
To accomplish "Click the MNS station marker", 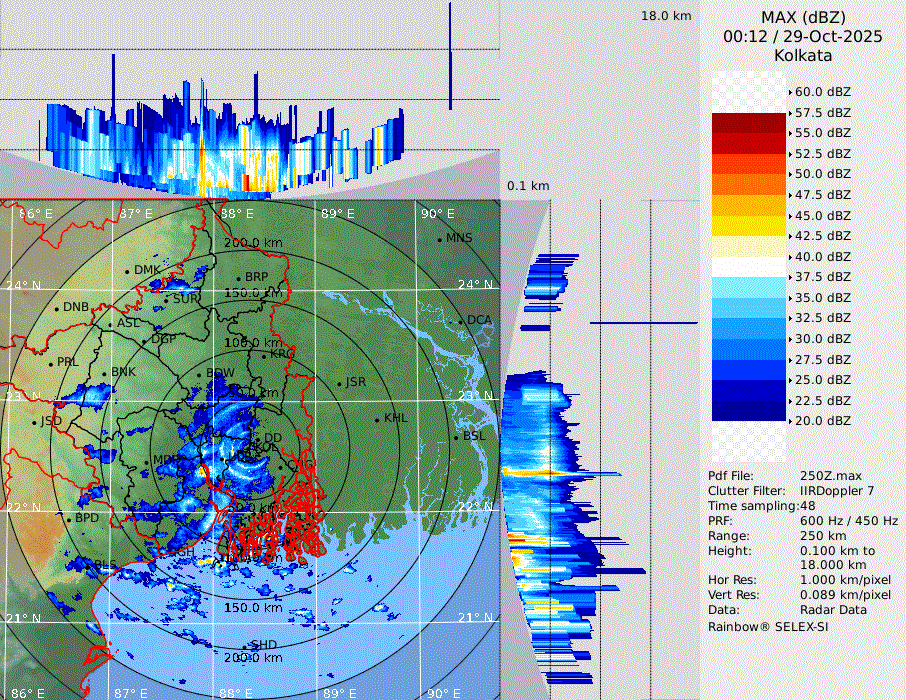I will click(x=439, y=239).
